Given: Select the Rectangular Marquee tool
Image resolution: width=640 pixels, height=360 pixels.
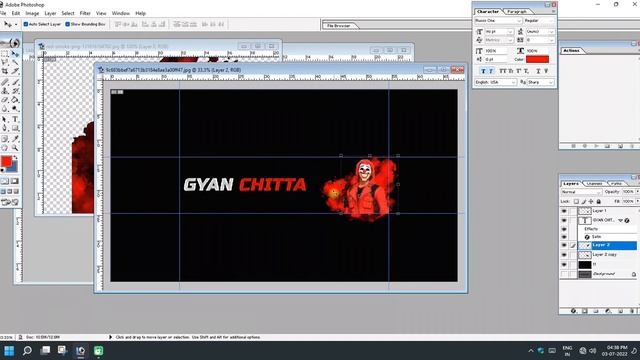Looking at the screenshot, I should tap(5, 53).
